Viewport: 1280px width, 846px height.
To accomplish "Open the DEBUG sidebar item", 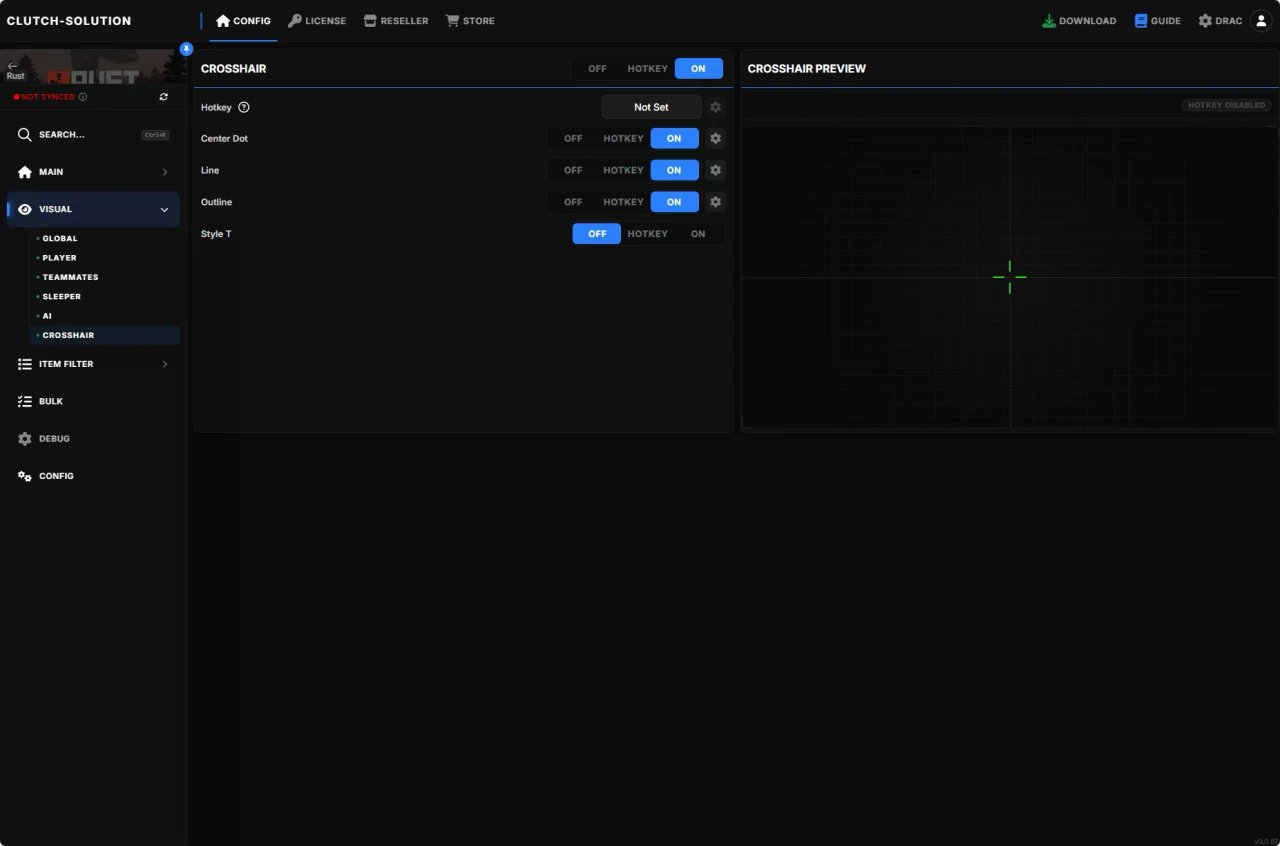I will pyautogui.click(x=93, y=439).
